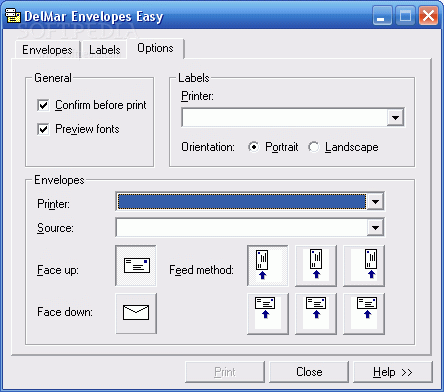Select the Face down envelope icon

[136, 313]
